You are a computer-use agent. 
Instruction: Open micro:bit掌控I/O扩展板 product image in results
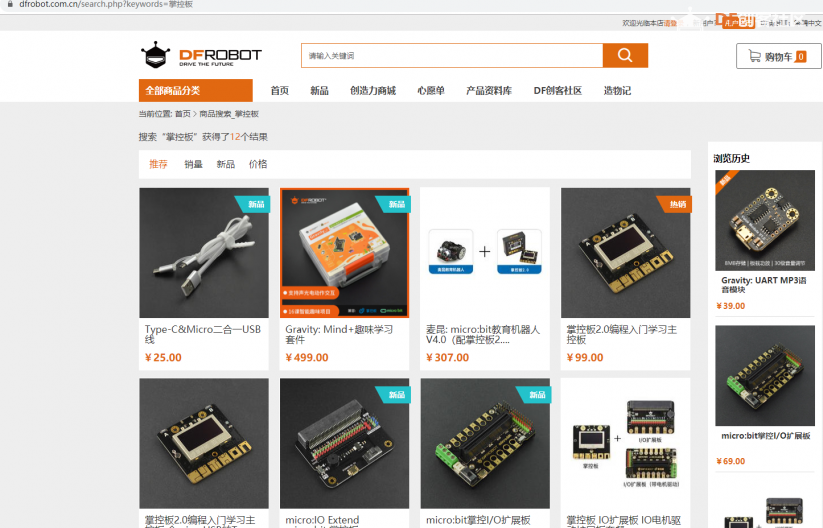[485, 443]
